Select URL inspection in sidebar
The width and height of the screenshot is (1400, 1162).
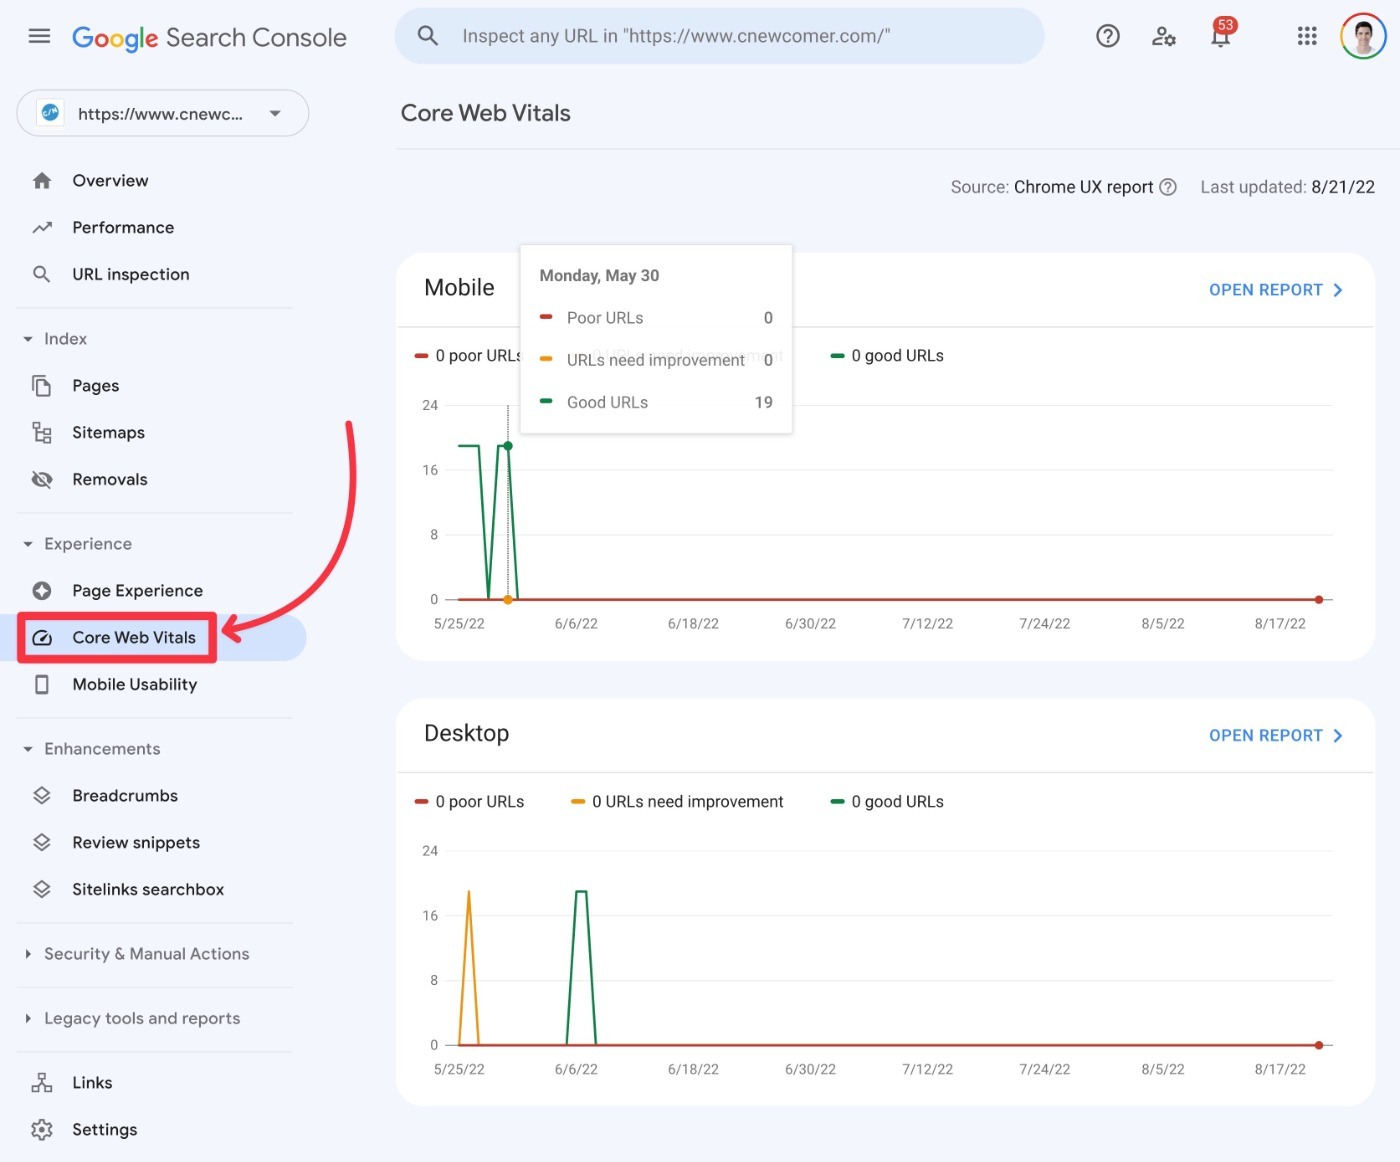coord(131,274)
